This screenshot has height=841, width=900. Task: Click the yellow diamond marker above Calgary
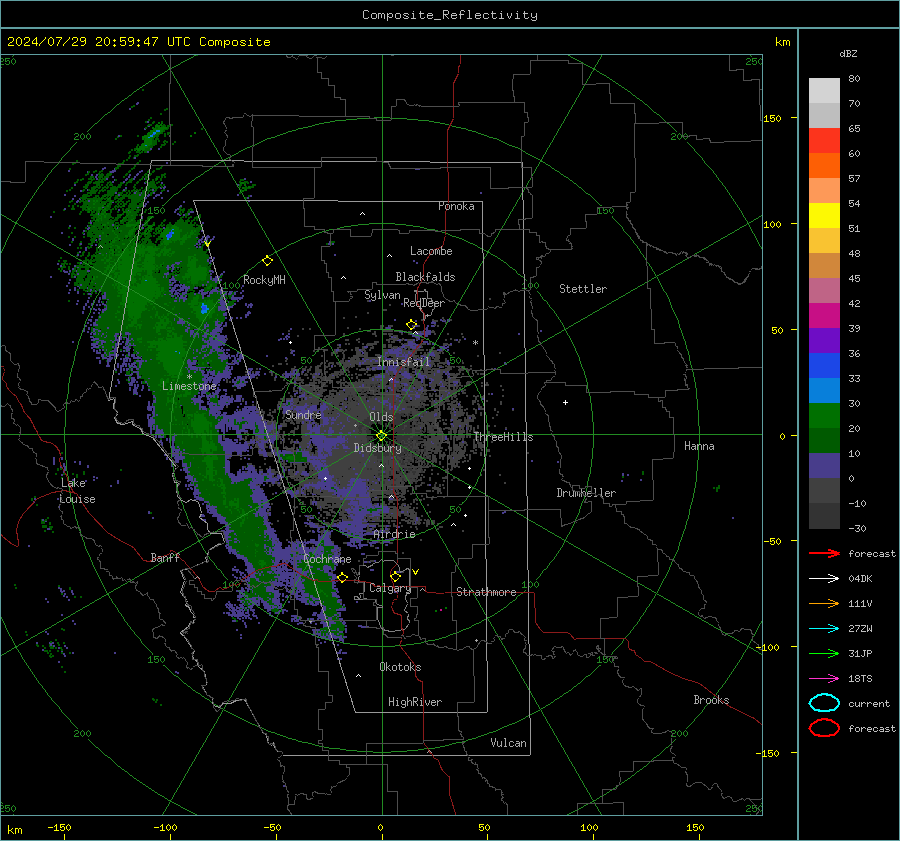(x=395, y=576)
